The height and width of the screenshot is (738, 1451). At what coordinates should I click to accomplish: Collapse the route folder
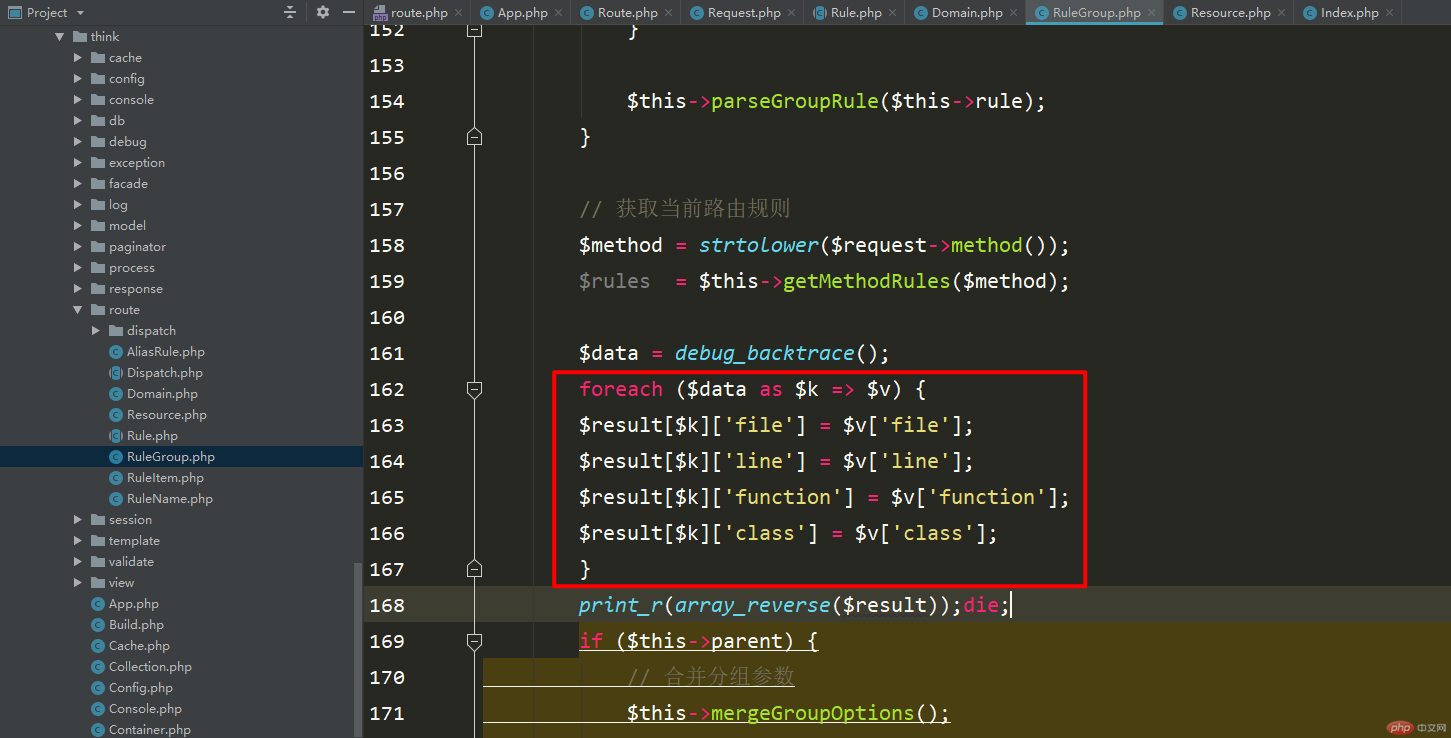[78, 310]
